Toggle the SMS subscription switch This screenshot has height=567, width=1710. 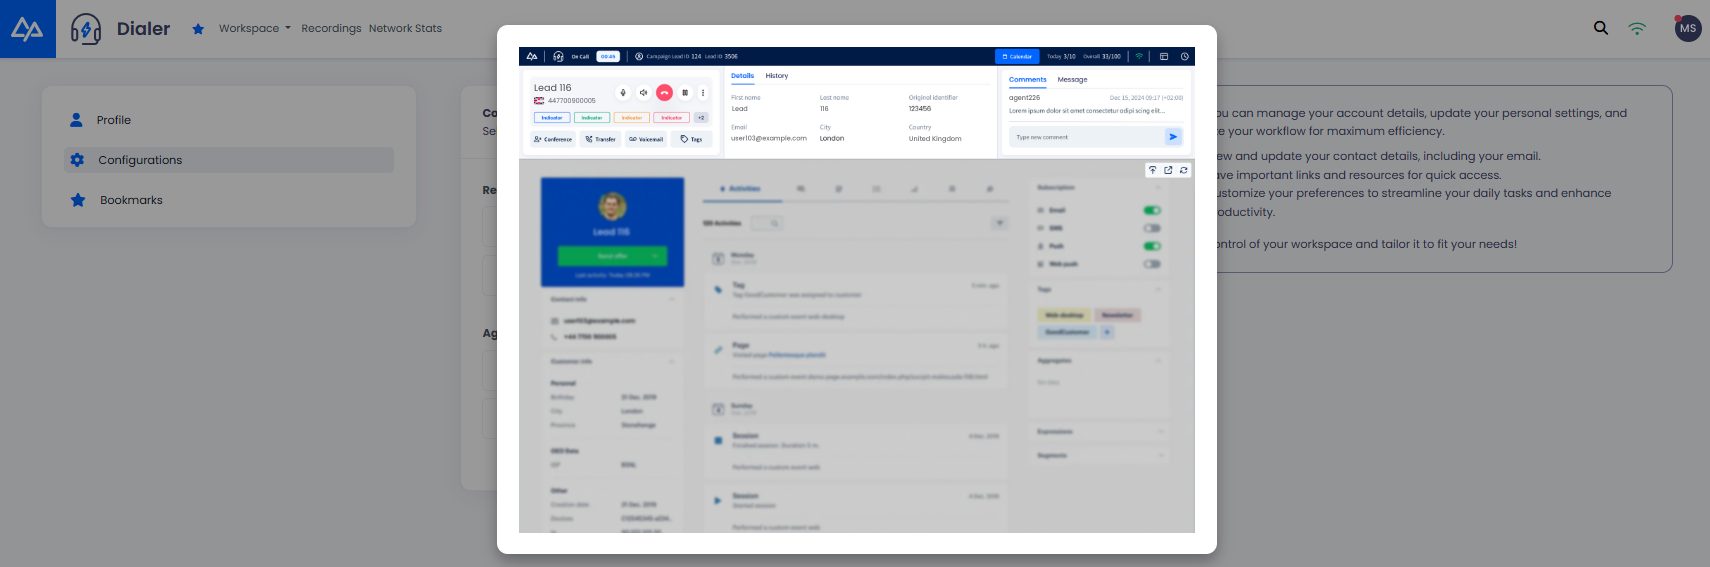pyautogui.click(x=1152, y=228)
